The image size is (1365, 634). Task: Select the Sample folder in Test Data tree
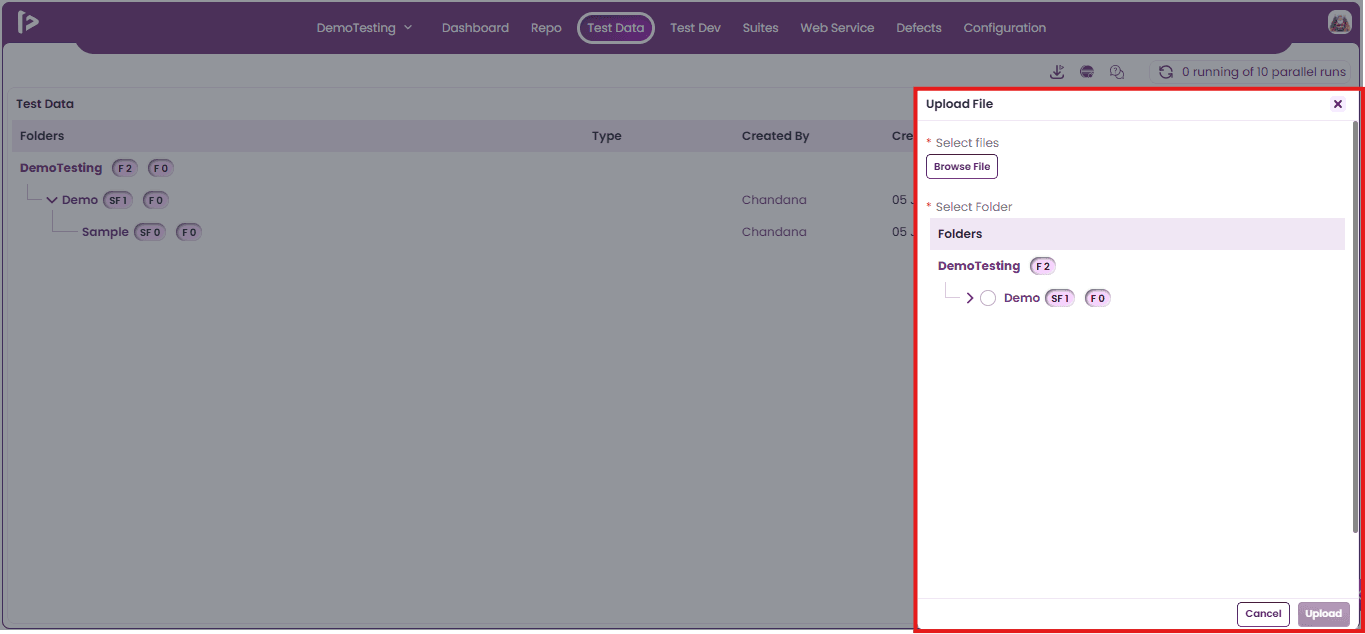[x=105, y=232]
